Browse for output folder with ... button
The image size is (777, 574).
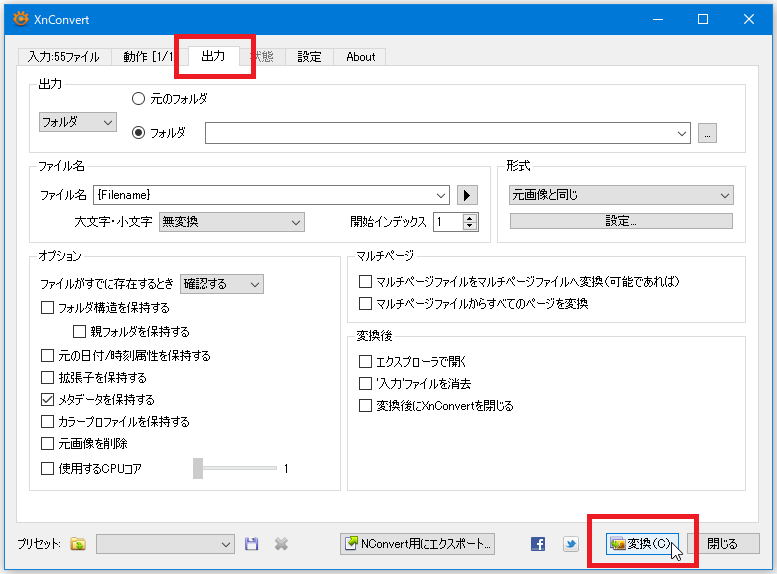point(707,133)
